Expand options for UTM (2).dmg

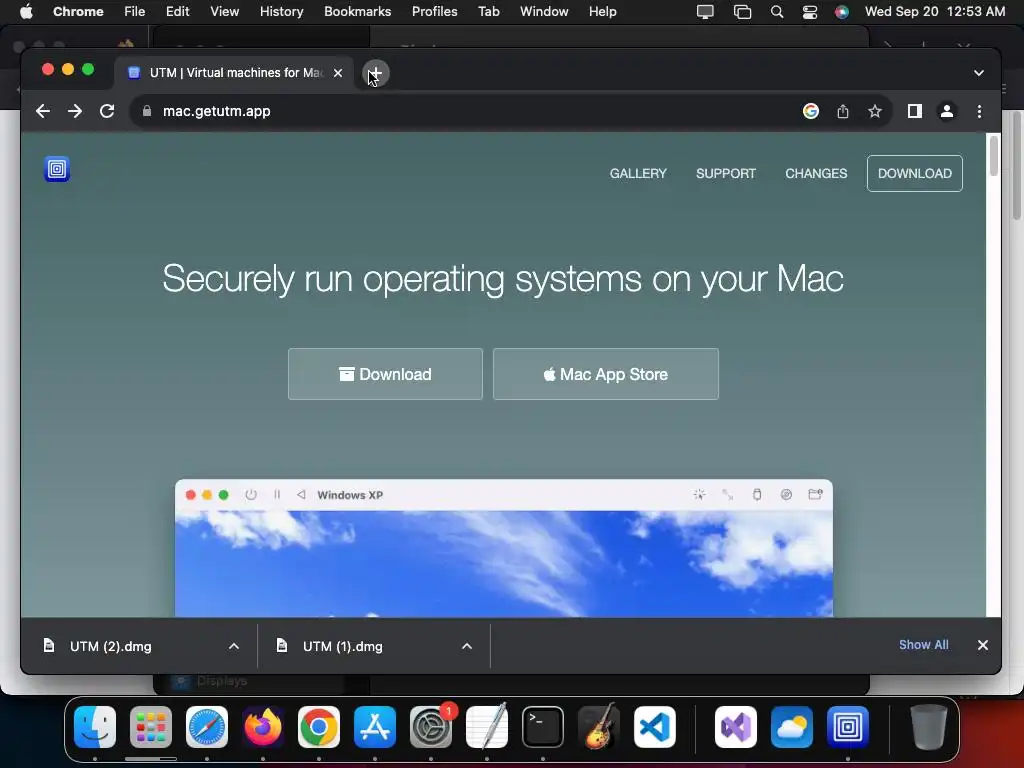pyautogui.click(x=234, y=647)
